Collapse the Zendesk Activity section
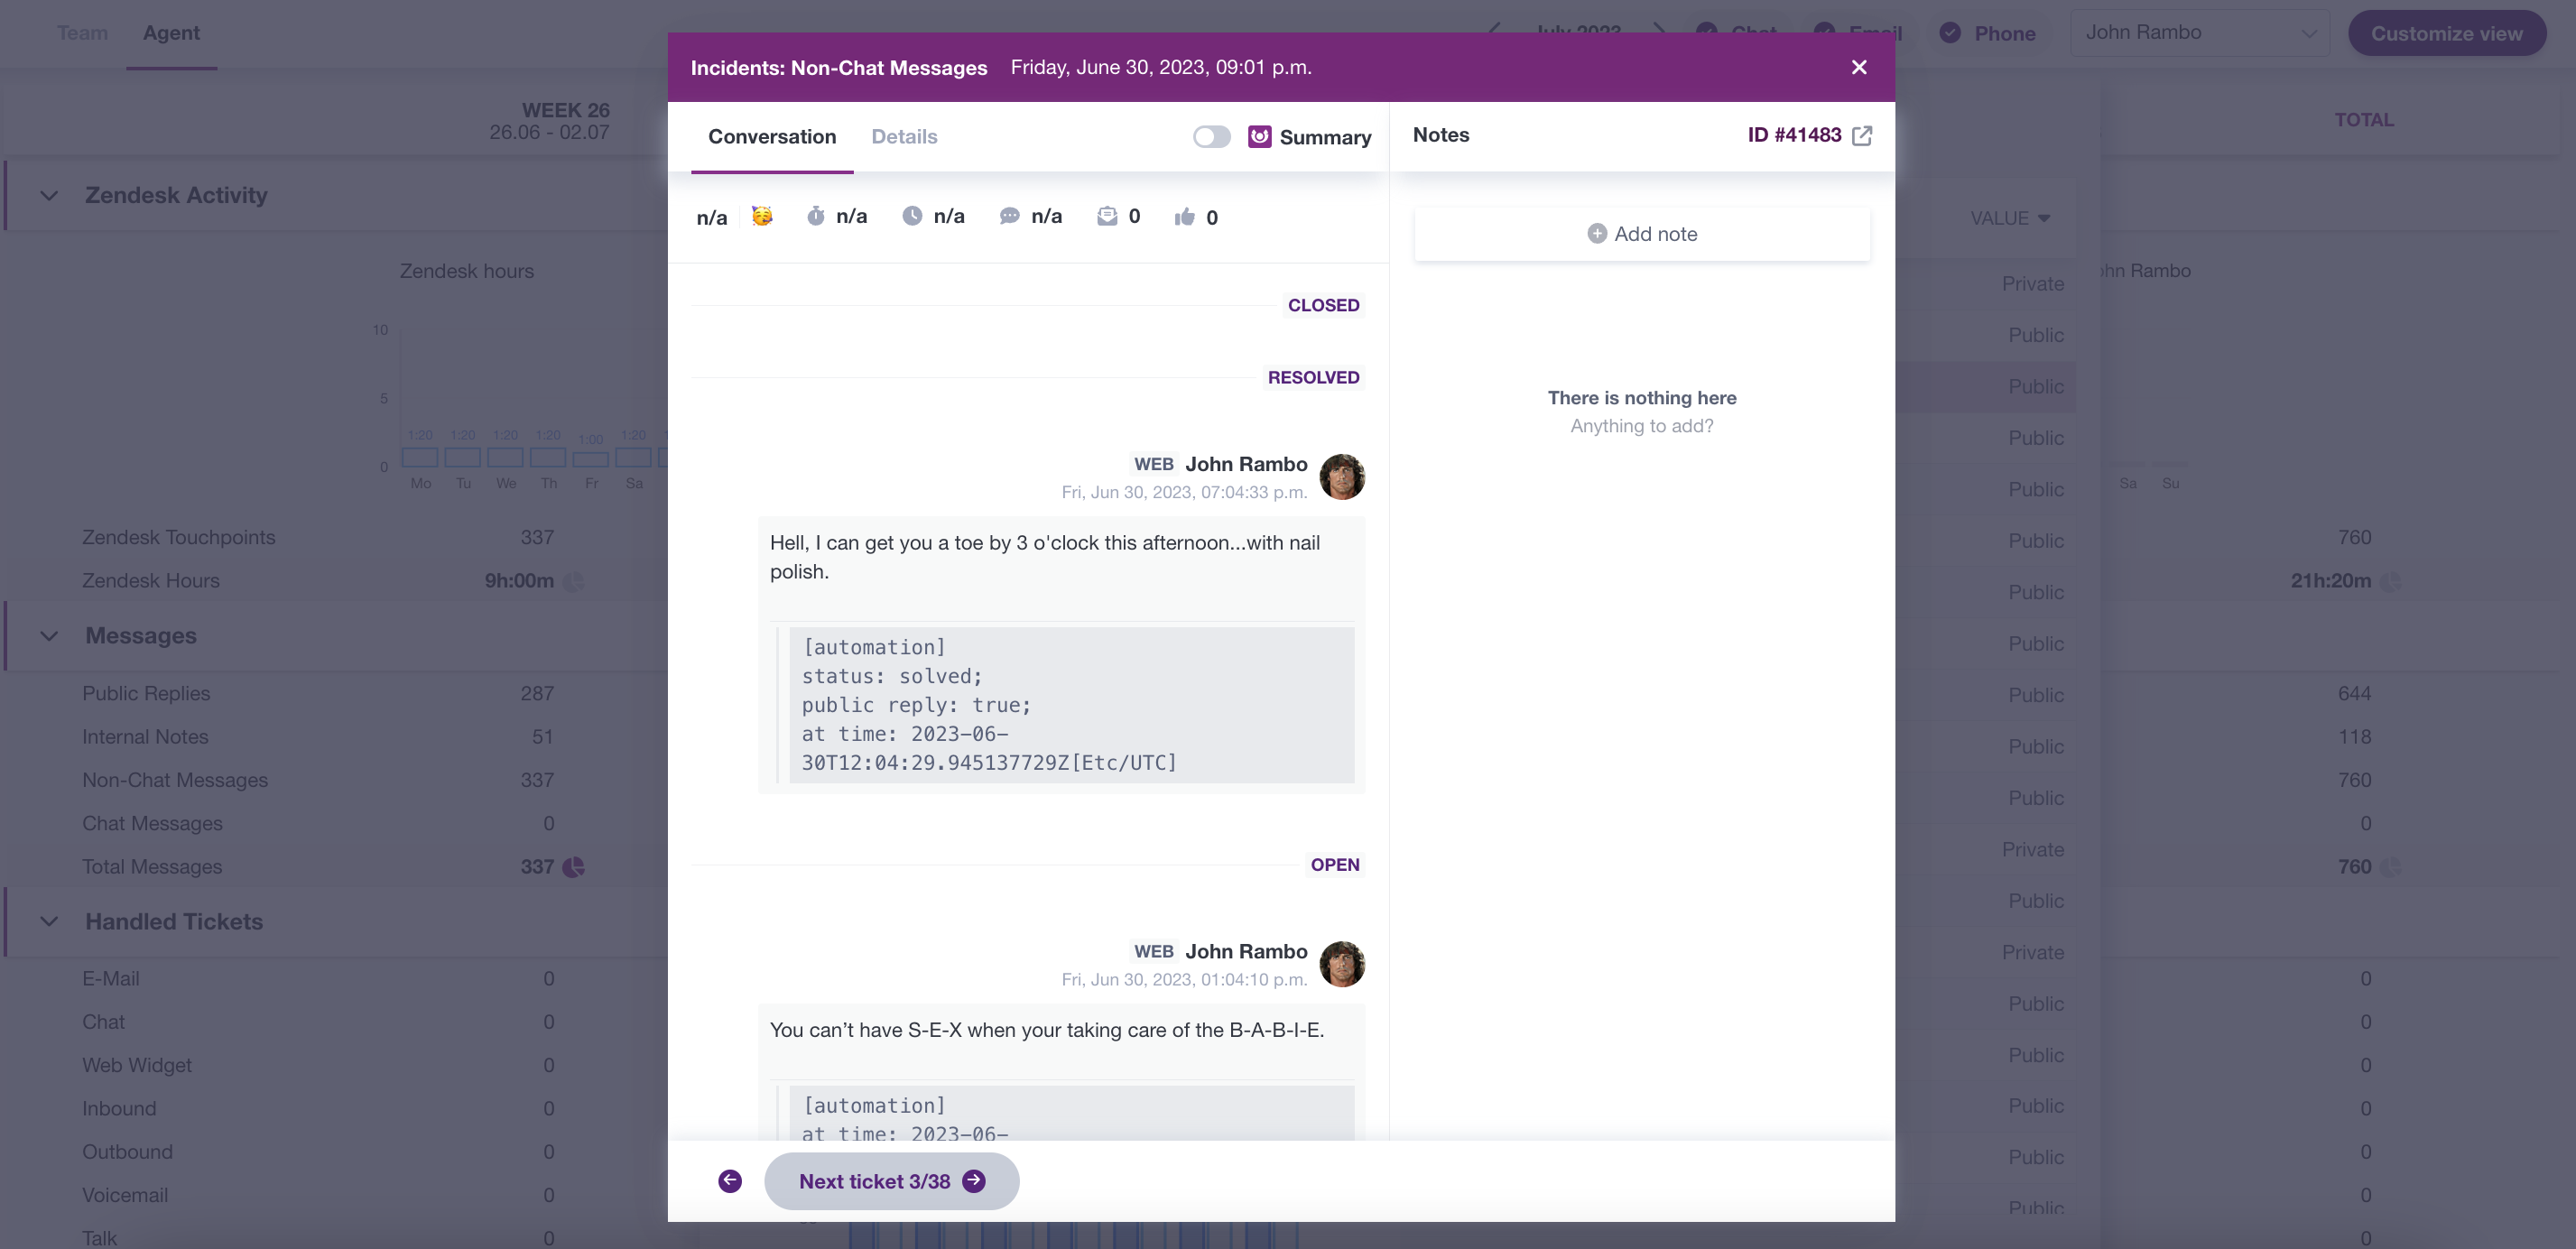Screen dimensions: 2576x1249 point(48,195)
